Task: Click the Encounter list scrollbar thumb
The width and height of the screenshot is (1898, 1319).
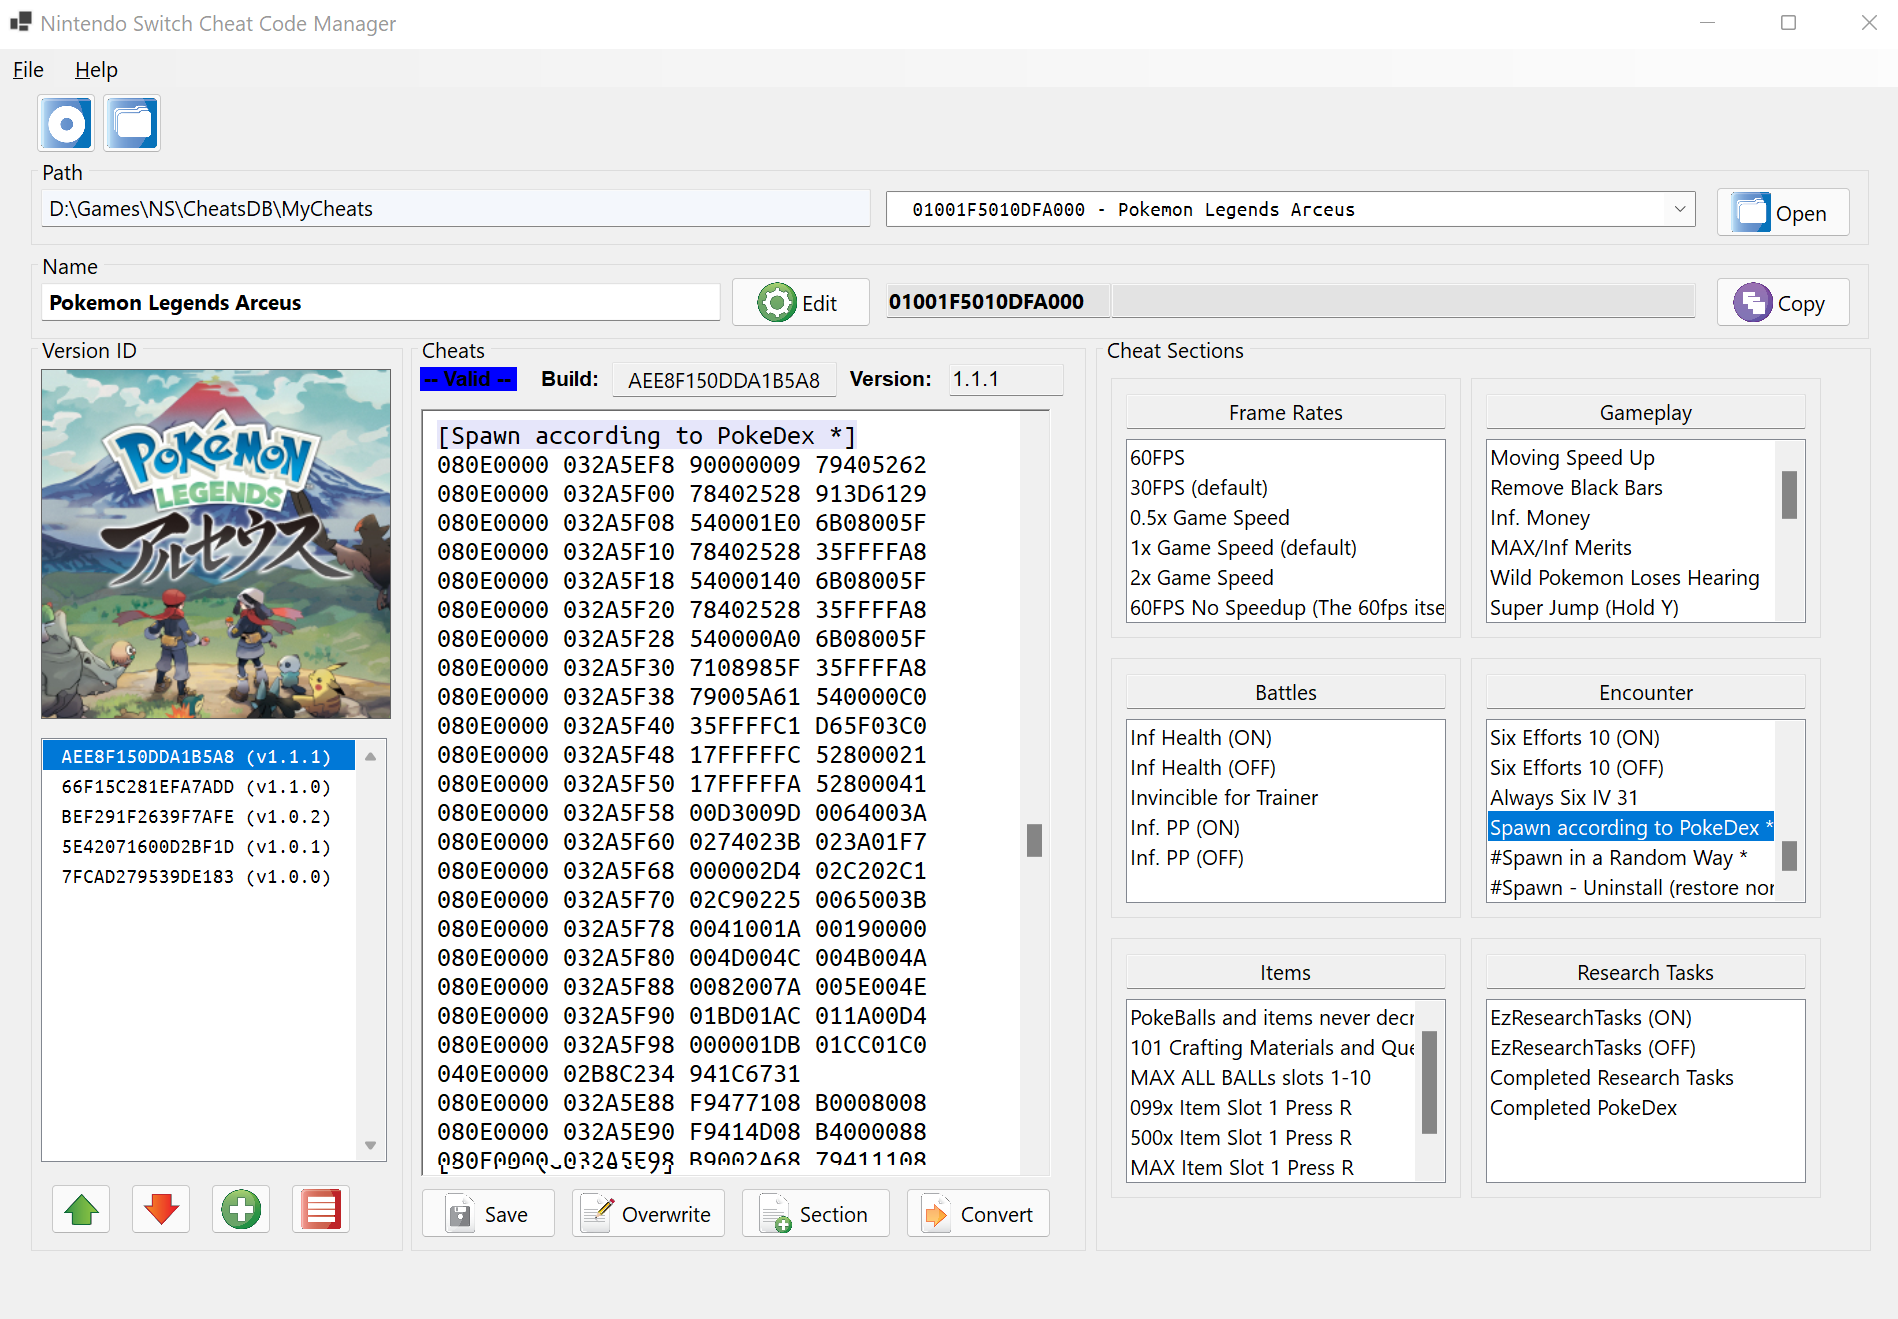Action: tap(1789, 856)
